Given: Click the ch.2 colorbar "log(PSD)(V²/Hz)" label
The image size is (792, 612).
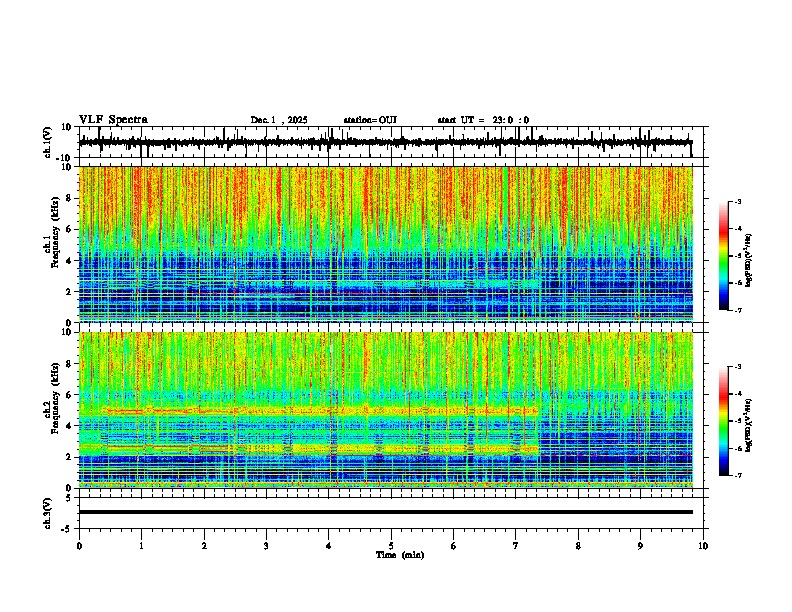Looking at the screenshot, I should click(749, 425).
